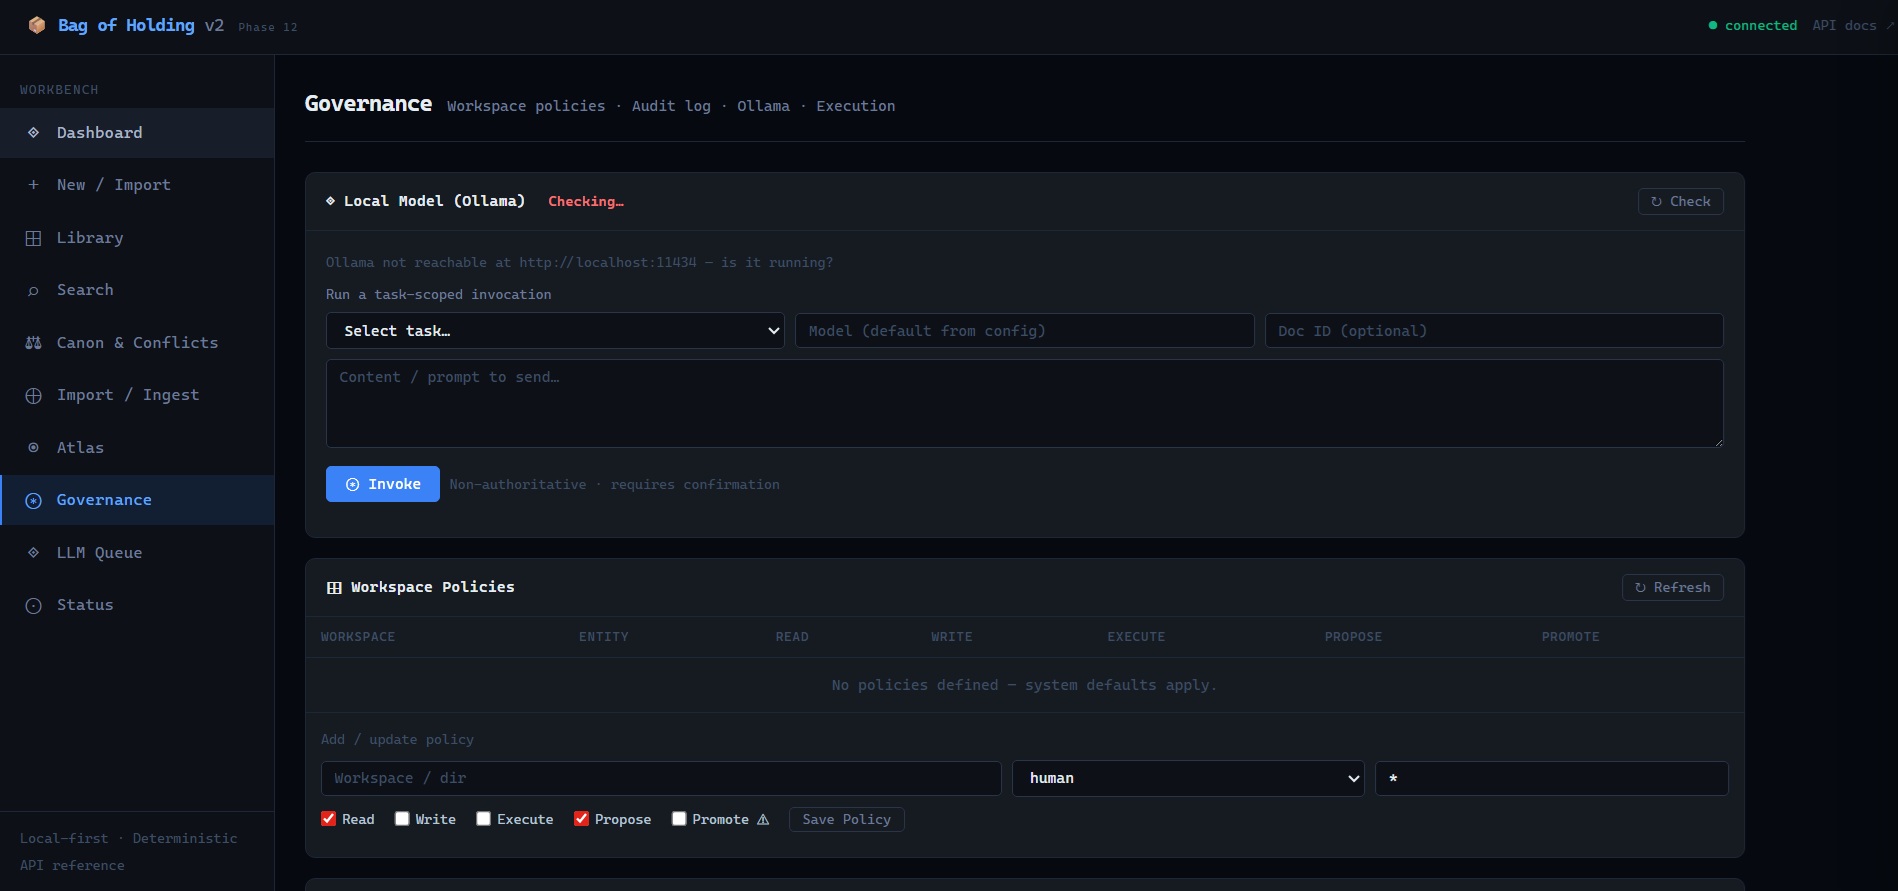Viewport: 1898px width, 891px height.
Task: Enable the Promote permission checkbox
Action: (x=679, y=819)
